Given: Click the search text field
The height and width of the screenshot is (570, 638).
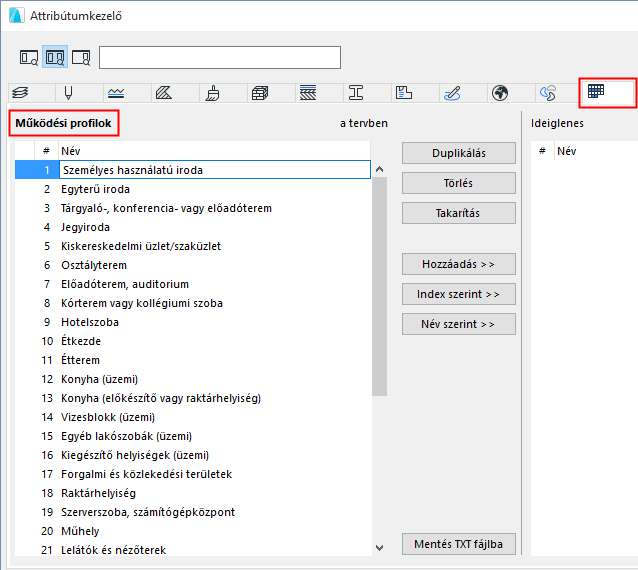Looking at the screenshot, I should [220, 57].
